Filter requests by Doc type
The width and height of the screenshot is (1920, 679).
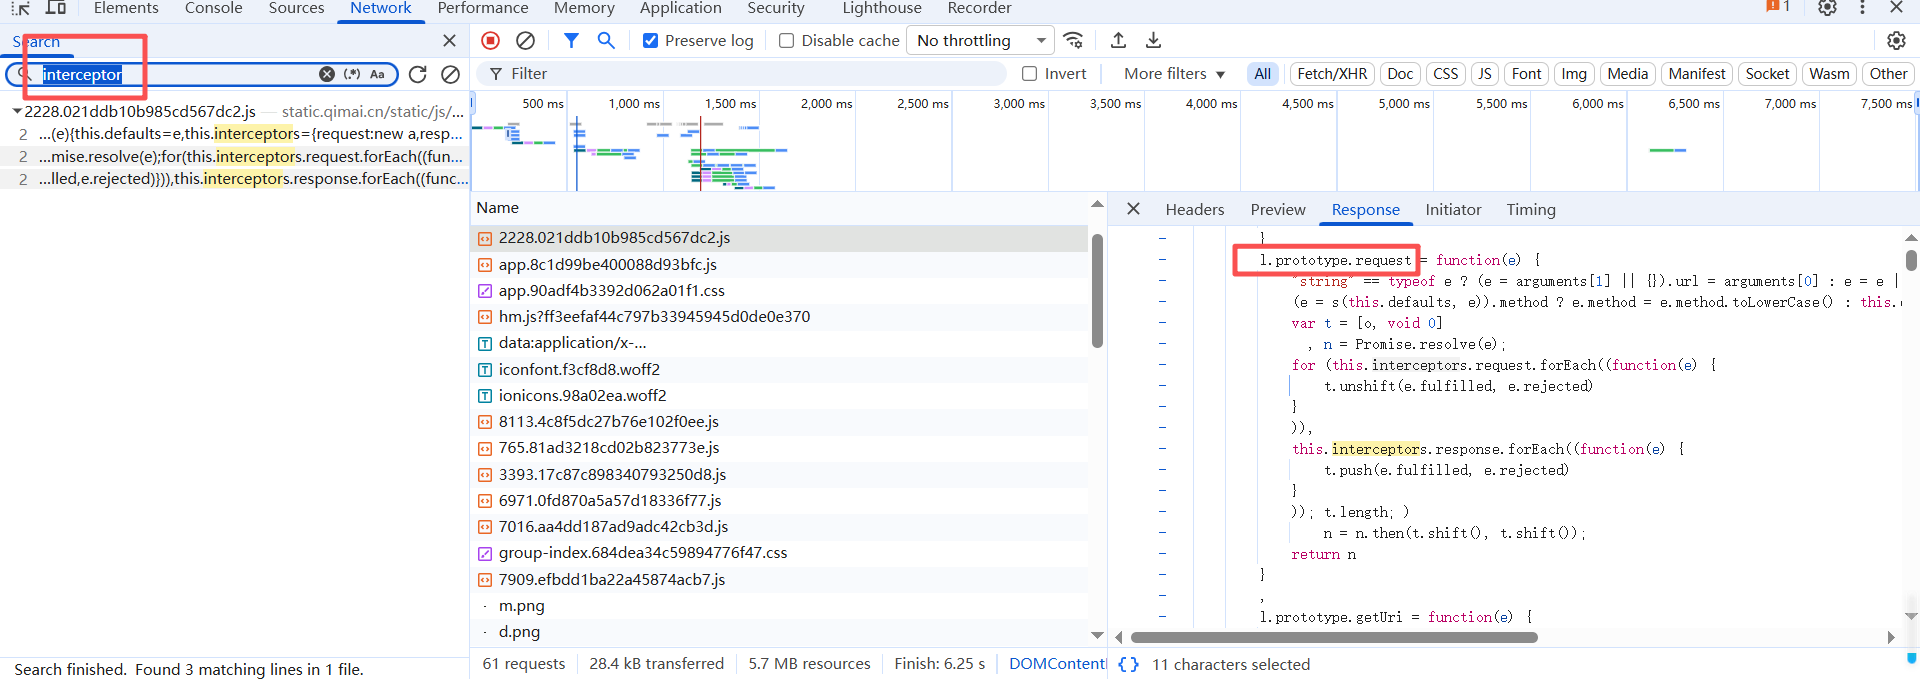click(x=1400, y=74)
